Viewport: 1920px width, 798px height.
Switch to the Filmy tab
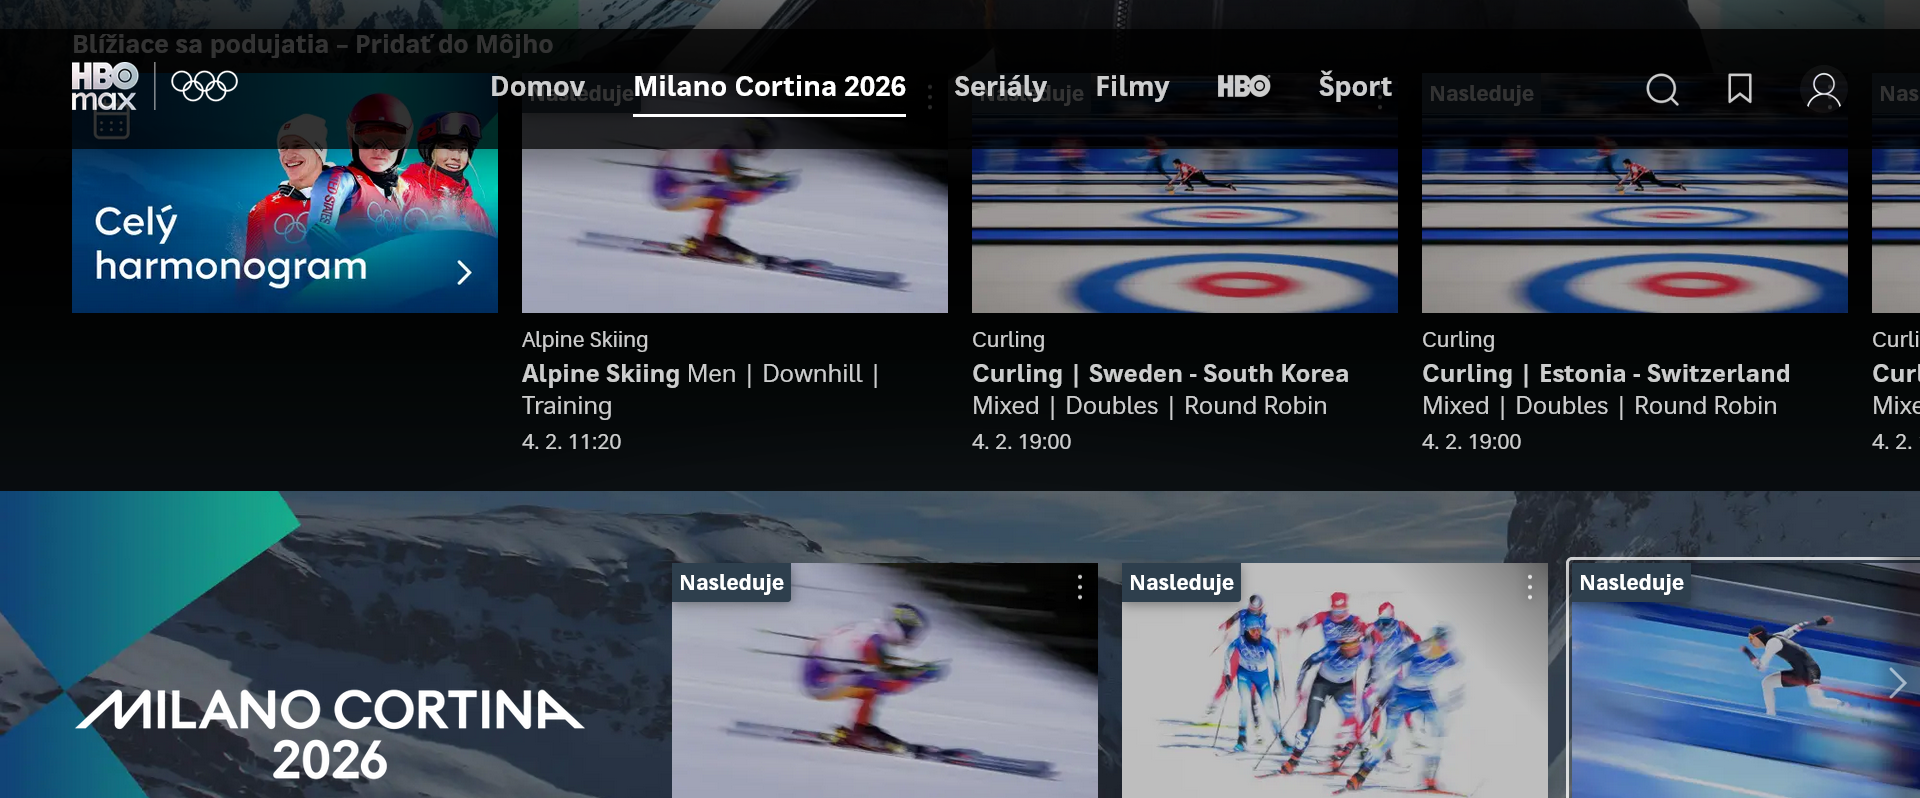click(1132, 87)
